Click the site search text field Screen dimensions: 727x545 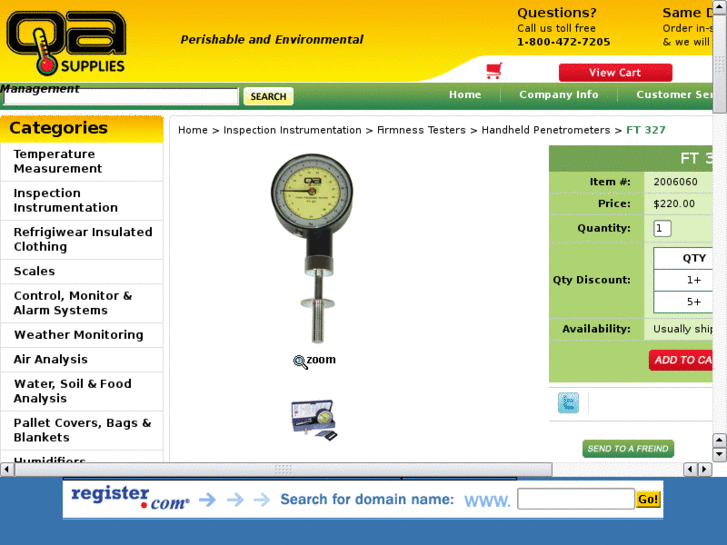[x=121, y=96]
